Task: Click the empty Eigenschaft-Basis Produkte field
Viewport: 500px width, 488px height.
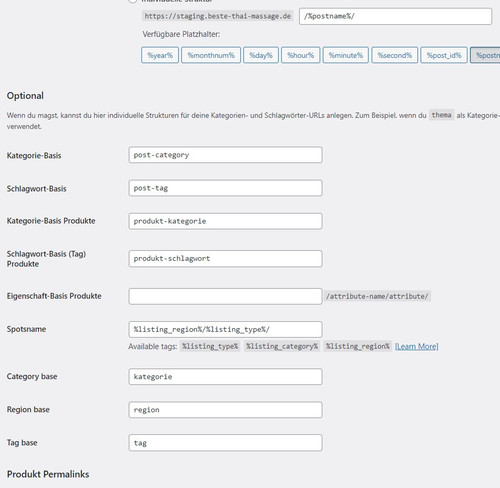Action: click(x=225, y=296)
